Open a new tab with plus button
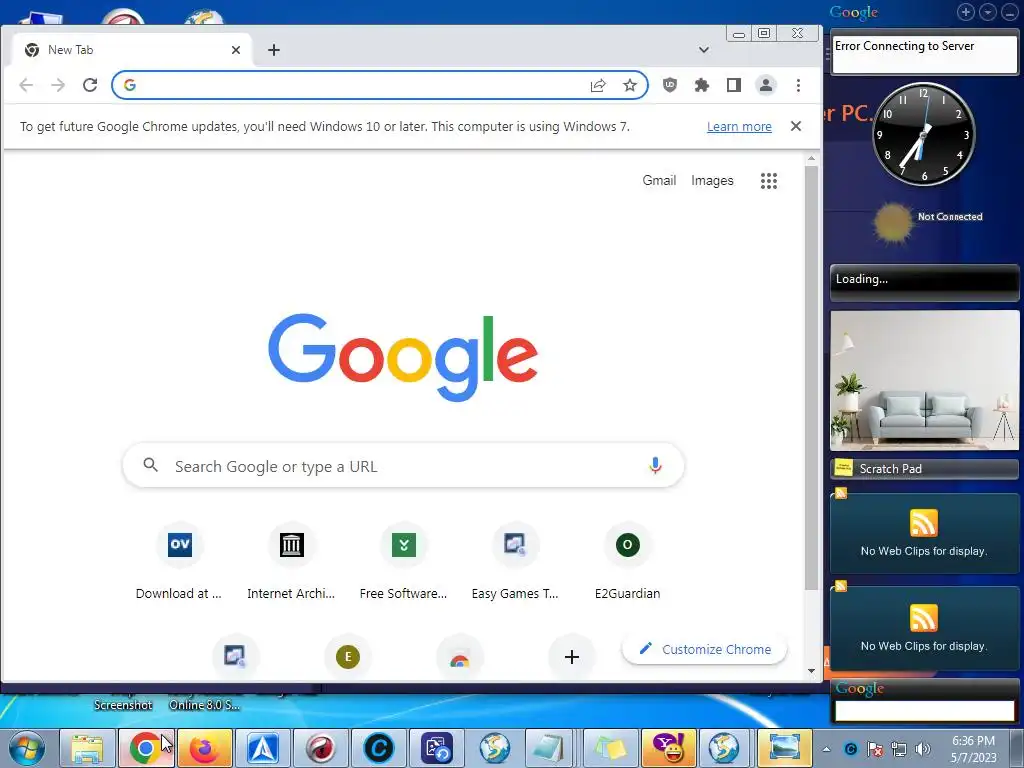Viewport: 1024px width, 768px height. pyautogui.click(x=274, y=50)
